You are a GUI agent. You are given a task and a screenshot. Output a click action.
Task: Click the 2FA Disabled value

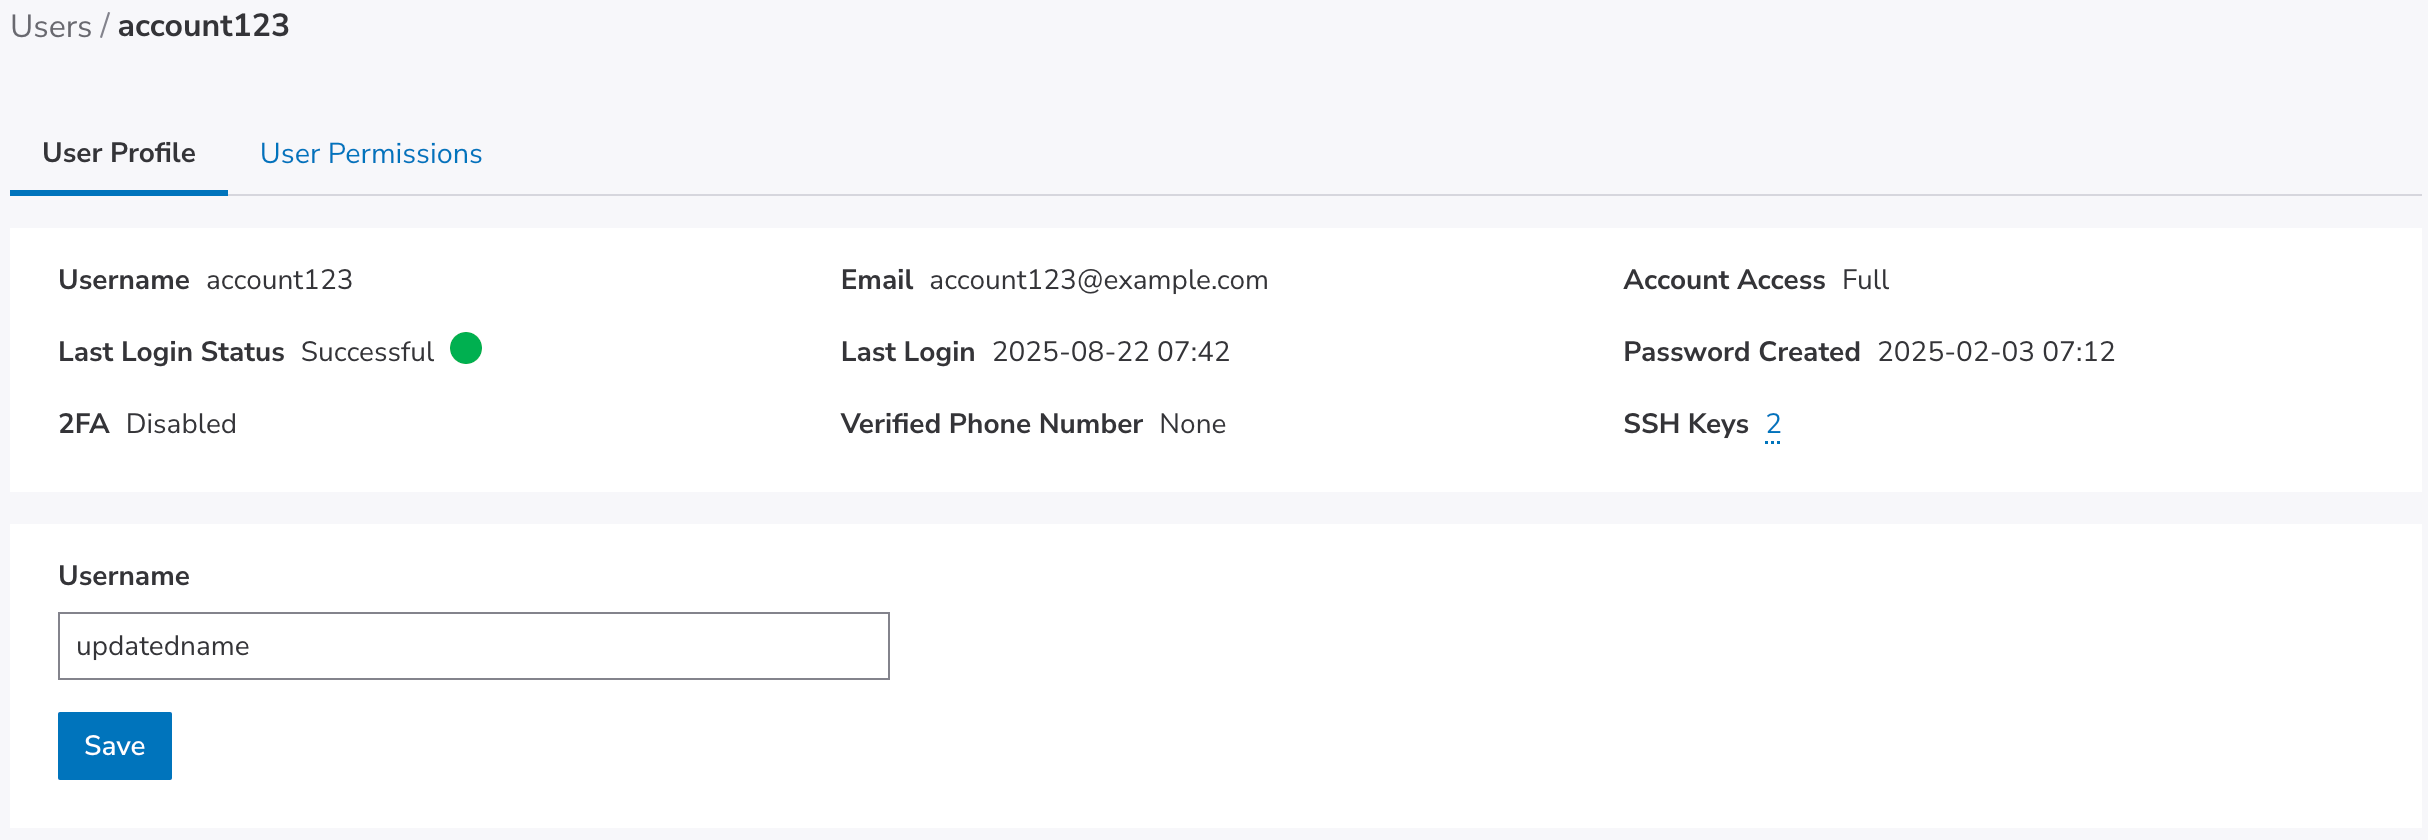(181, 424)
